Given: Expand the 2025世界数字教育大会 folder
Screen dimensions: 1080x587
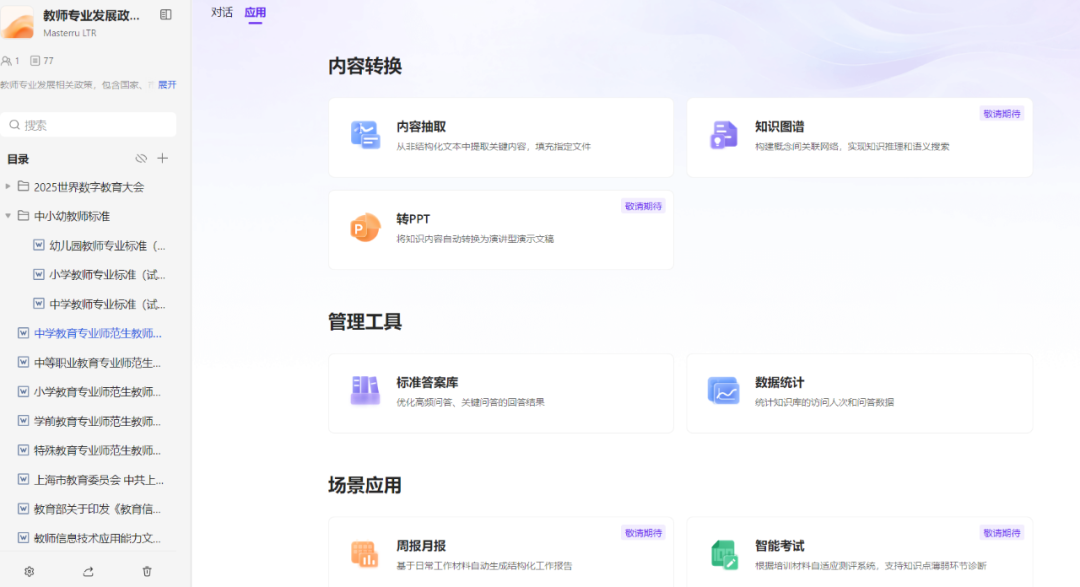Looking at the screenshot, I should [8, 186].
